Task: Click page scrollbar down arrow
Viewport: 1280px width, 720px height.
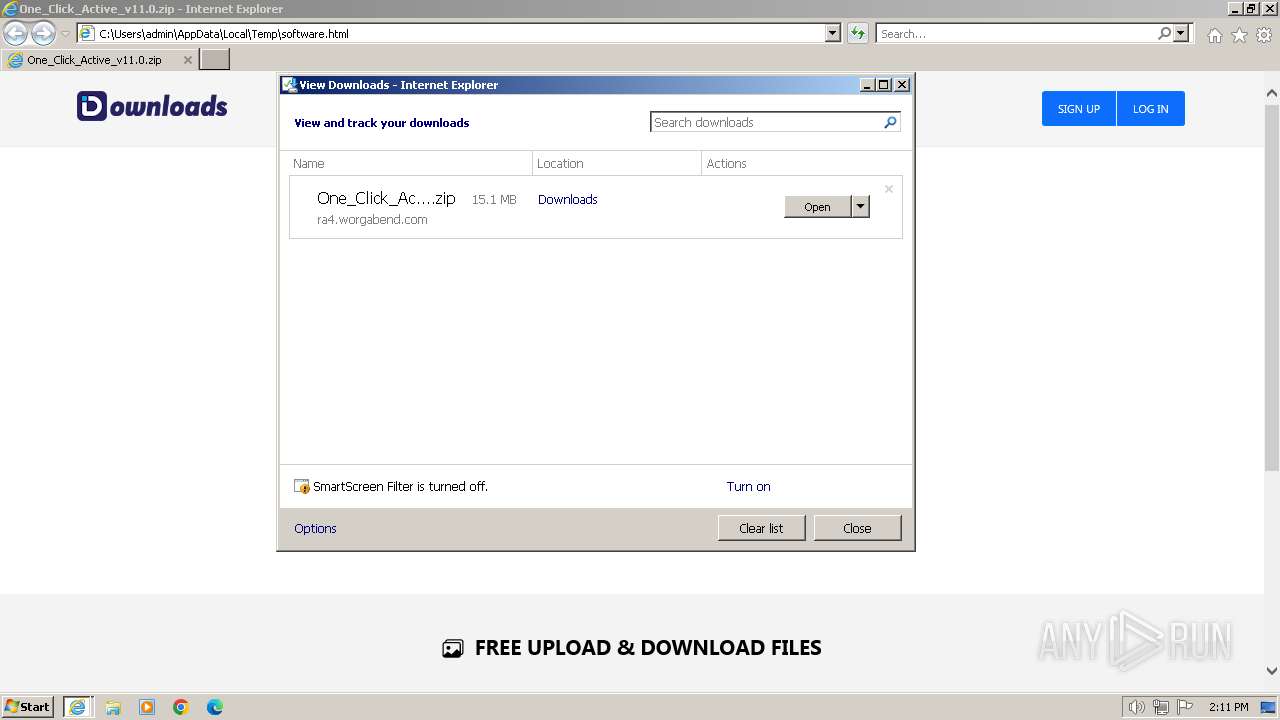Action: (1272, 671)
